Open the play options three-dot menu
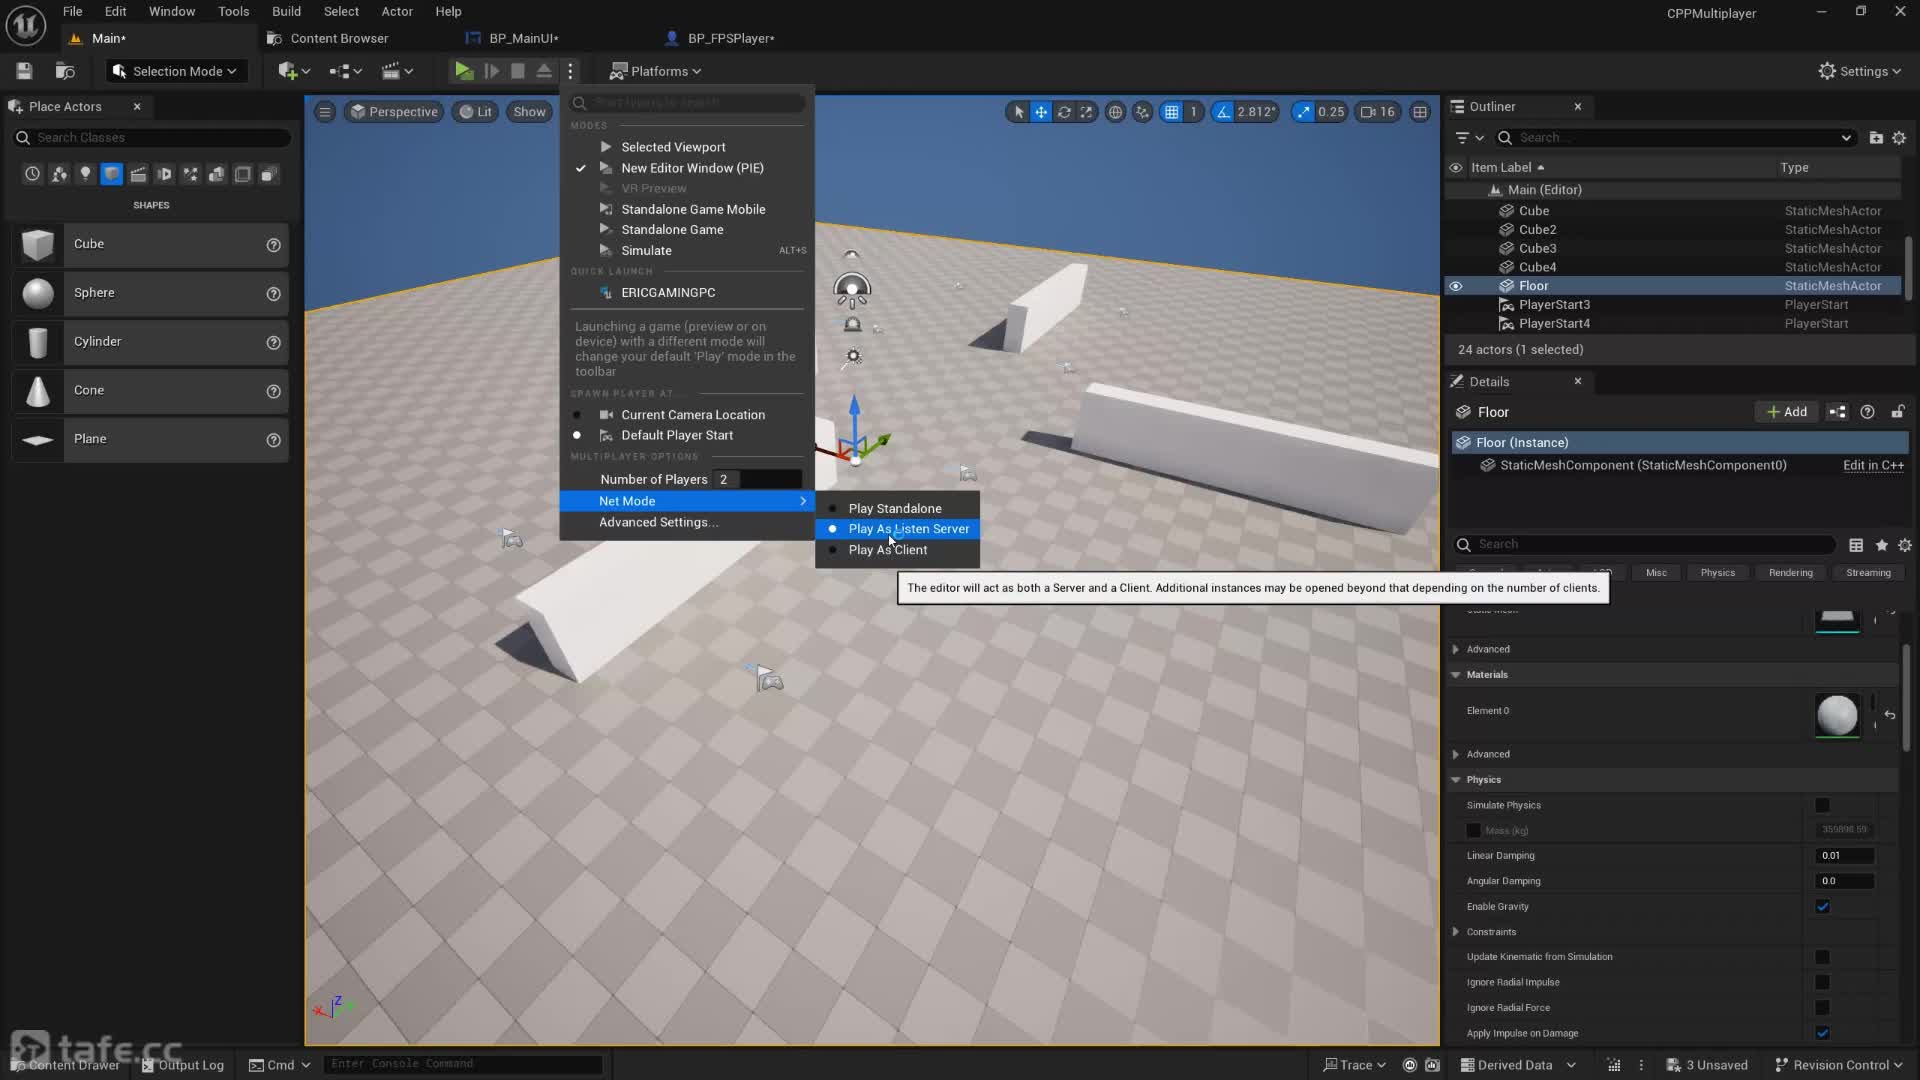The image size is (1920, 1080). (570, 71)
